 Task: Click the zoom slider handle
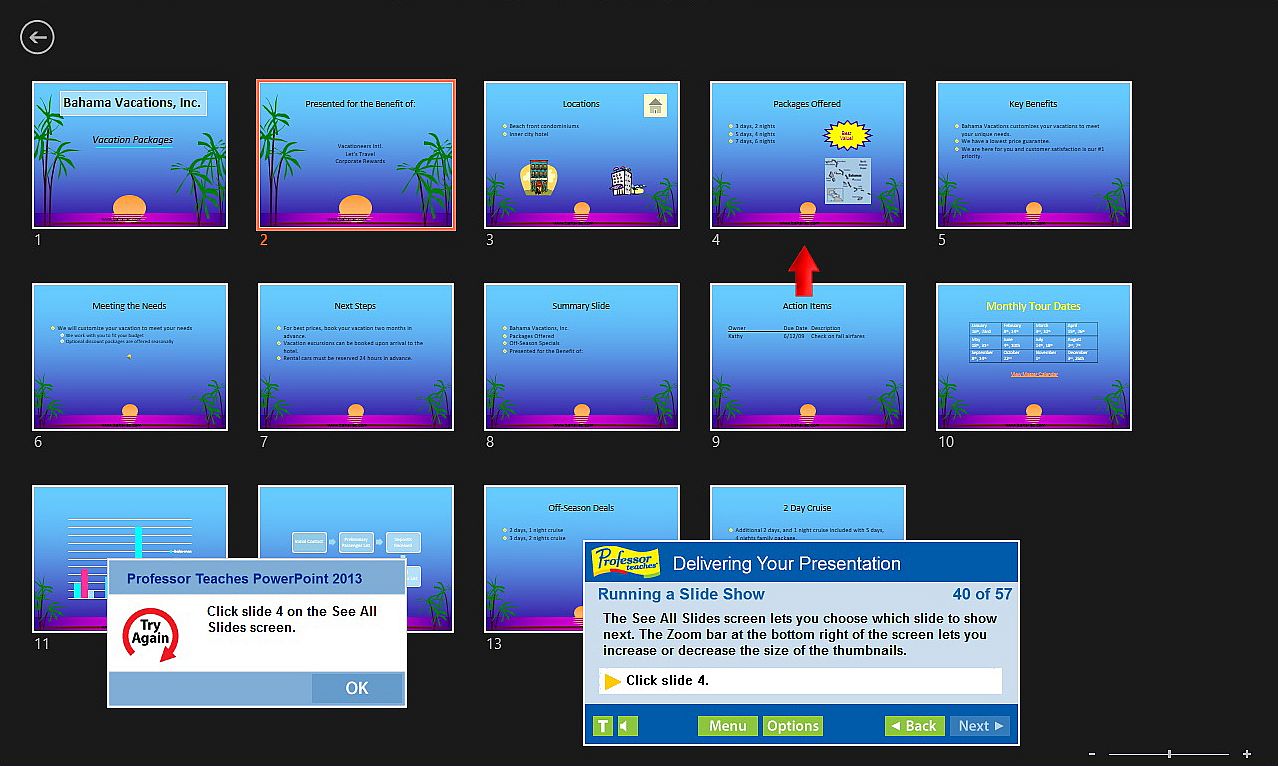1169,754
